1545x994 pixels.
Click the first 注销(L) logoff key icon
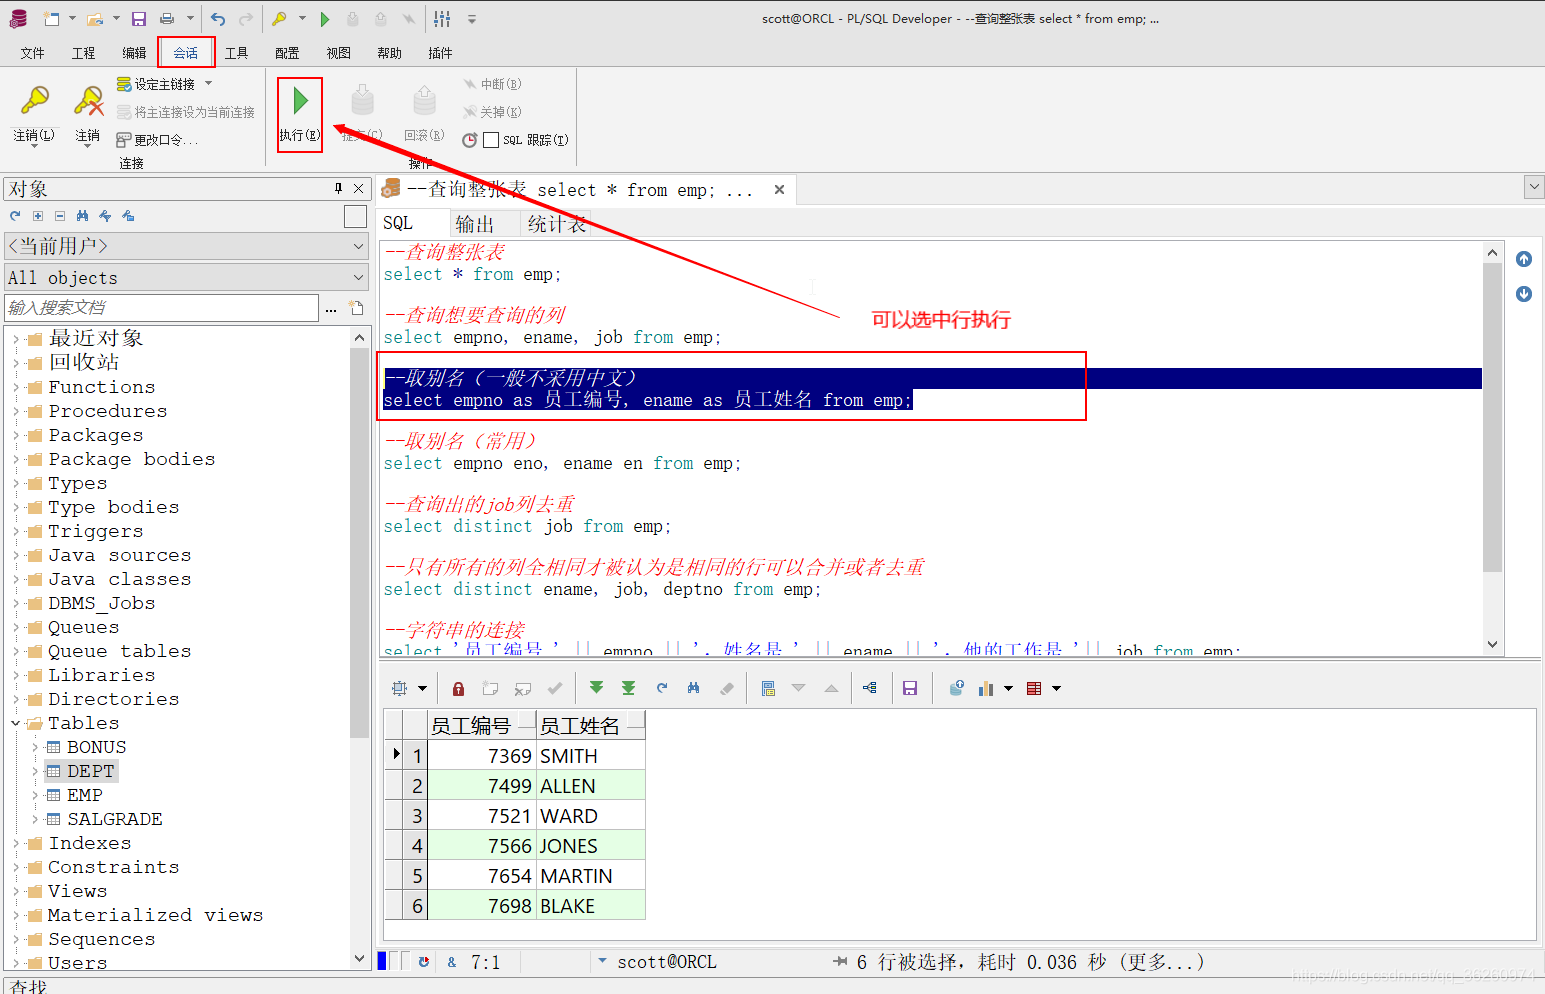point(34,101)
